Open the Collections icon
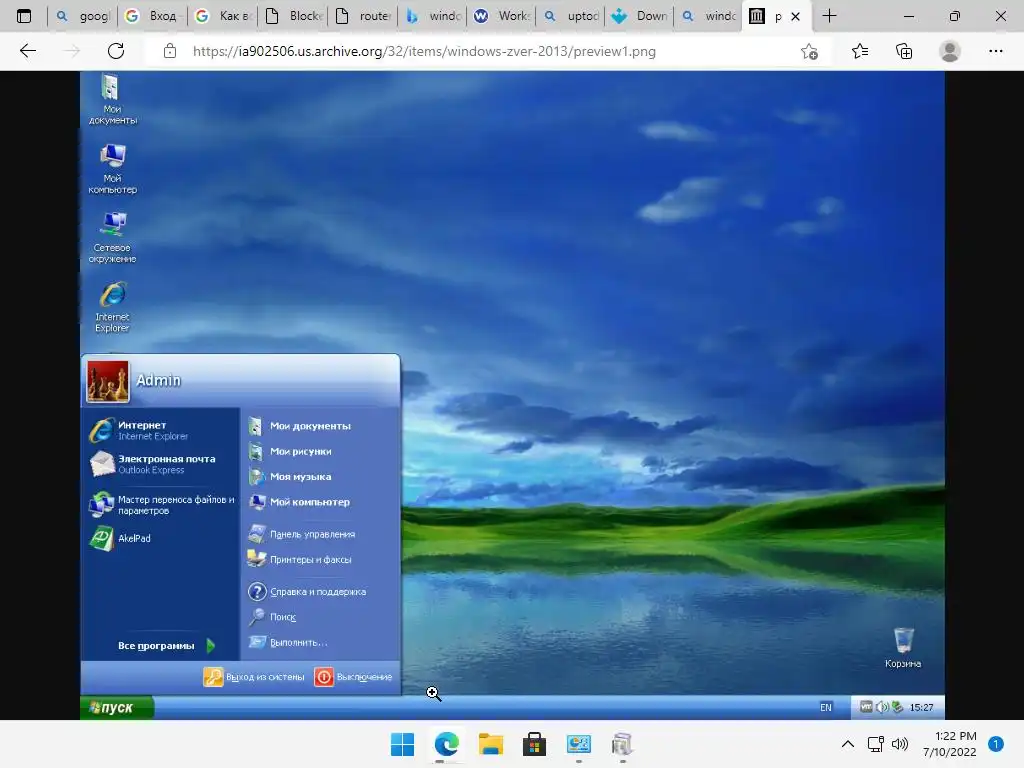The image size is (1024, 768). [904, 51]
